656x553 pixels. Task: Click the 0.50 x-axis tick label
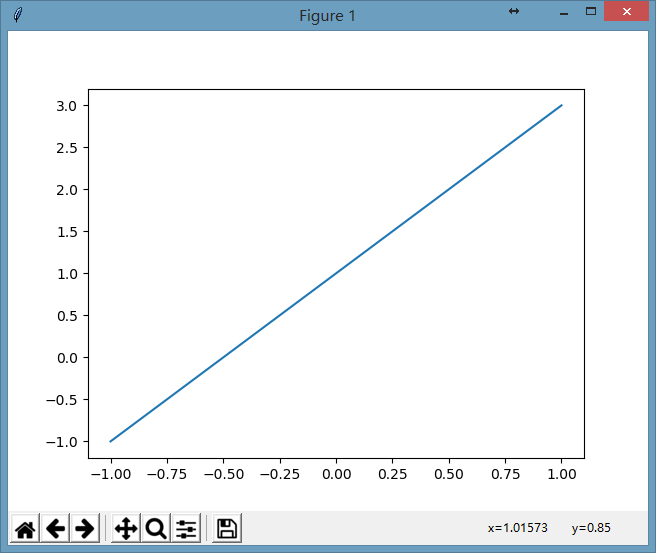449,474
